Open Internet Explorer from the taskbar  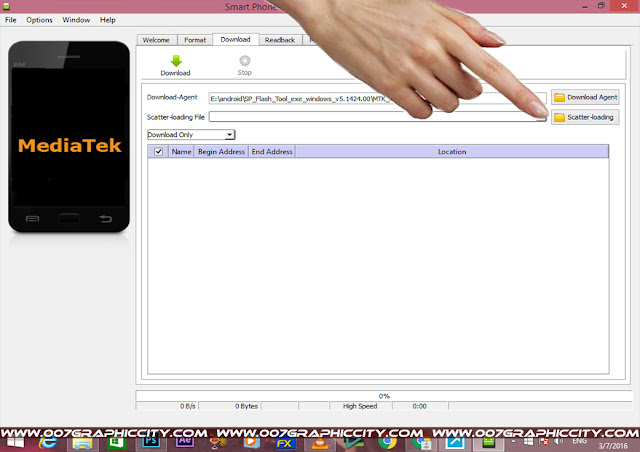[x=48, y=443]
